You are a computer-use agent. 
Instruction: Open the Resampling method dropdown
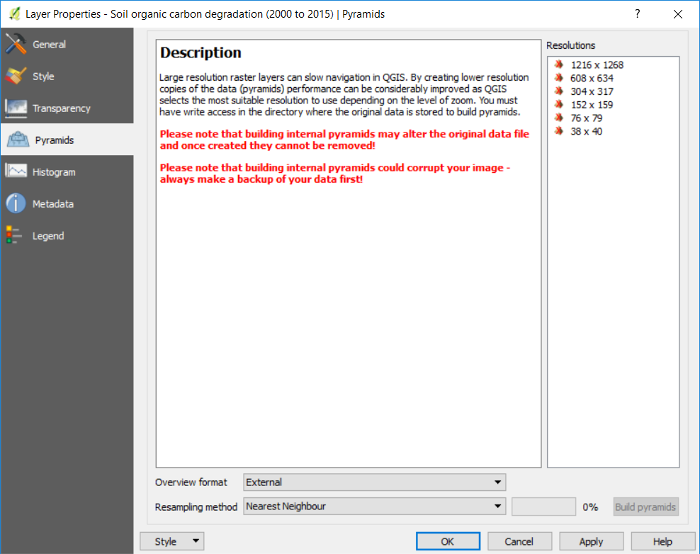click(x=374, y=506)
